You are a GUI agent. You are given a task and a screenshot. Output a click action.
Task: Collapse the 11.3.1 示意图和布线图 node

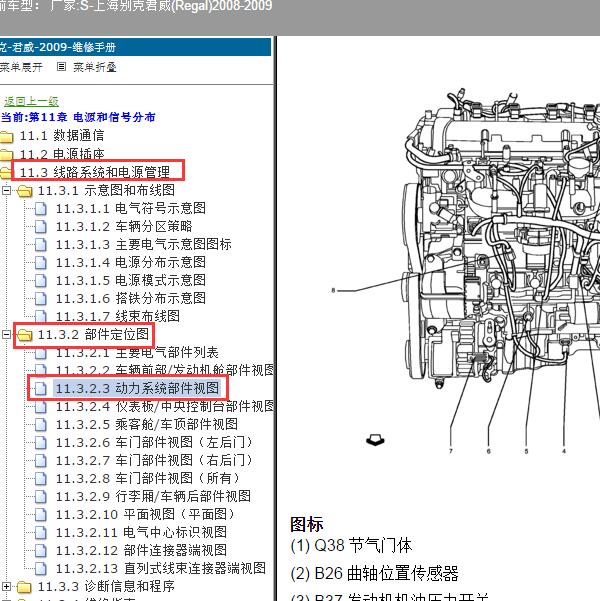tap(7, 190)
